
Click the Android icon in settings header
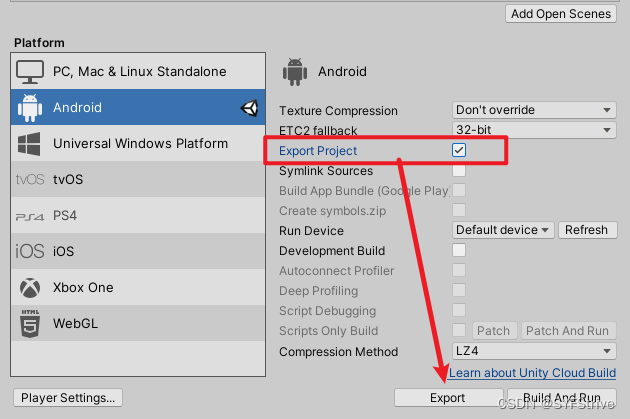pos(295,72)
